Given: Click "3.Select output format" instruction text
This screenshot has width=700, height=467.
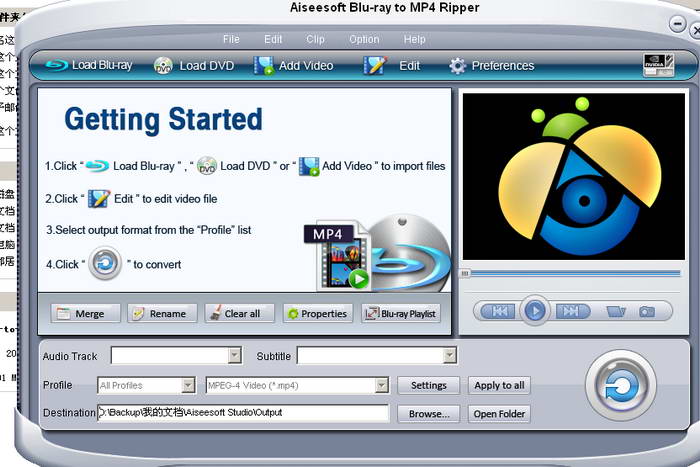Looking at the screenshot, I should click(x=149, y=230).
